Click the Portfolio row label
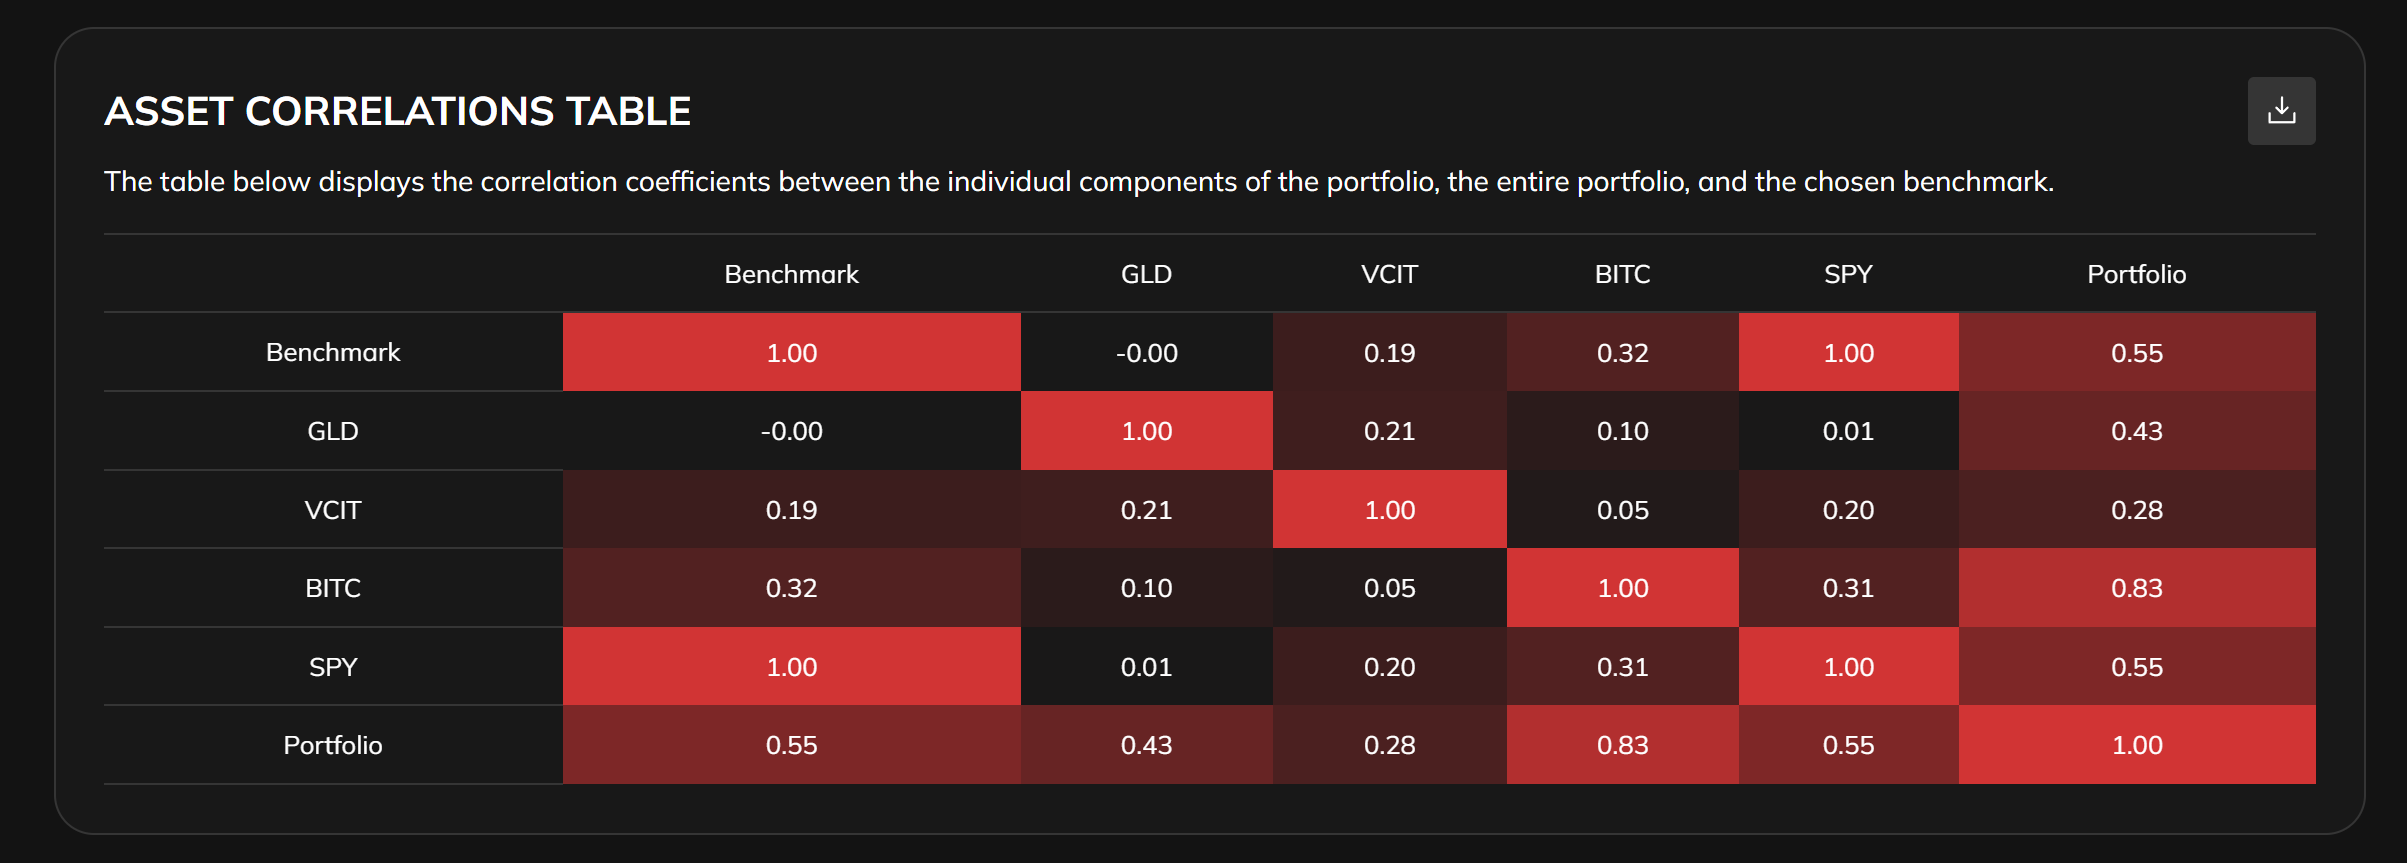Image resolution: width=2407 pixels, height=863 pixels. pyautogui.click(x=333, y=745)
